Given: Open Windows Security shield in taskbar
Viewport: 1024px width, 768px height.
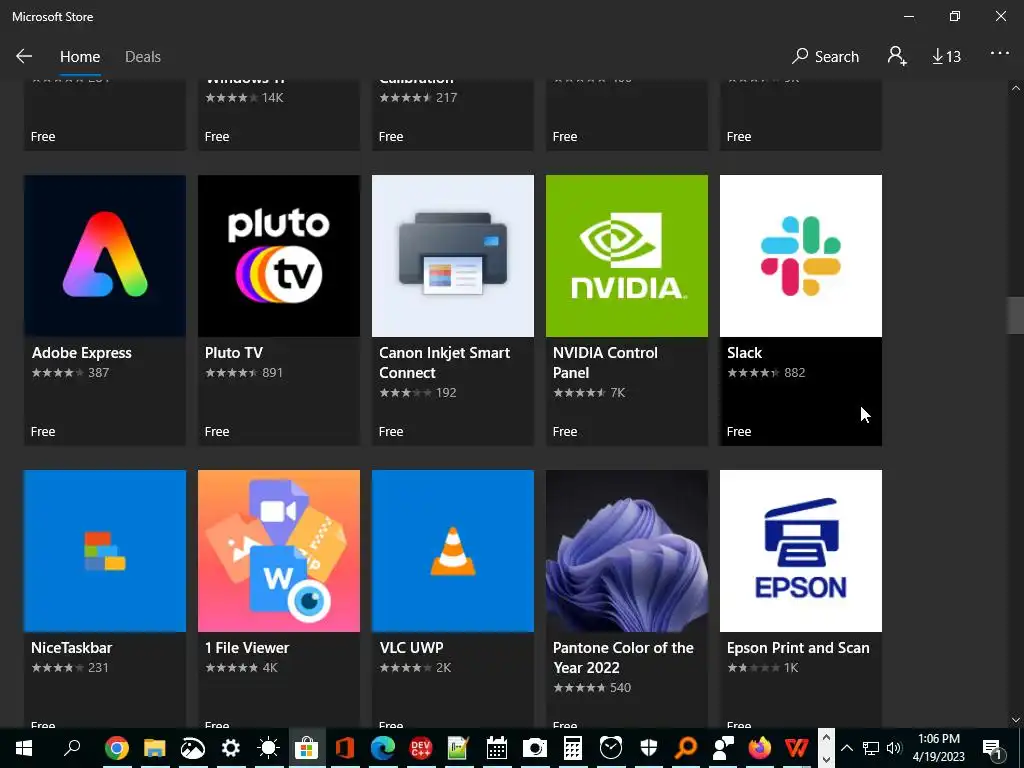Looking at the screenshot, I should coord(648,748).
